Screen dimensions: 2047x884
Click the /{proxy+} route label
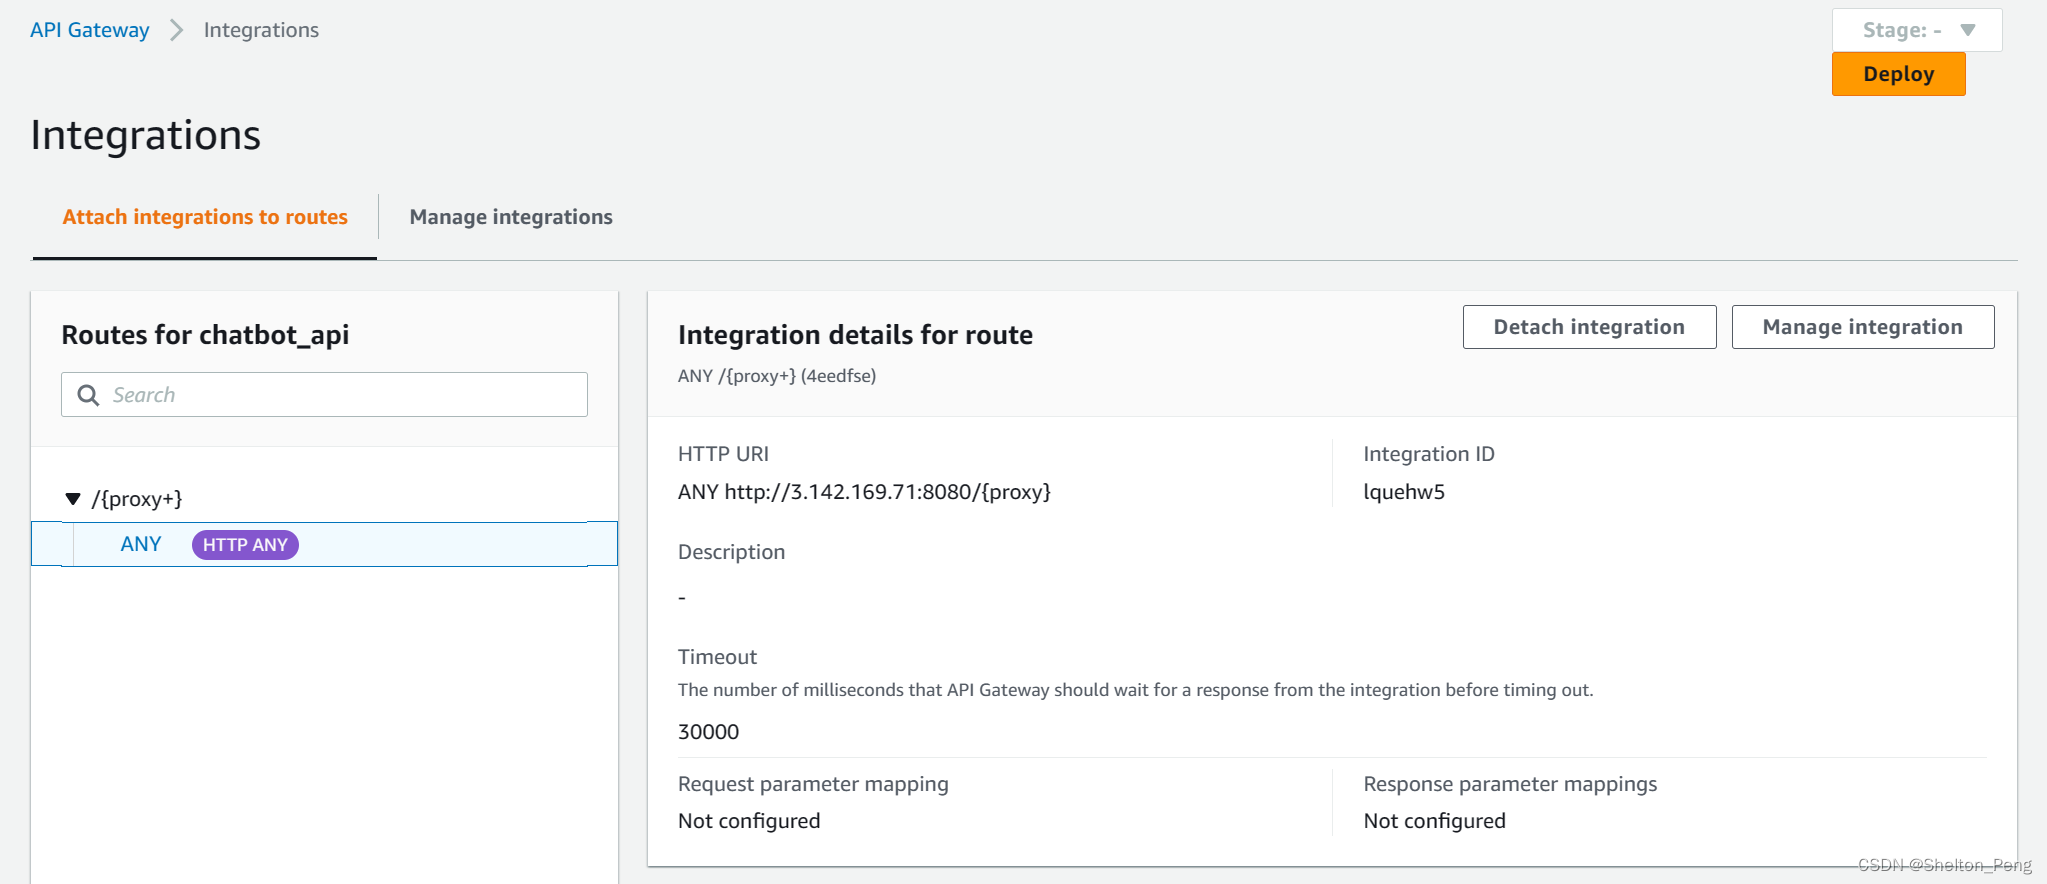point(137,499)
